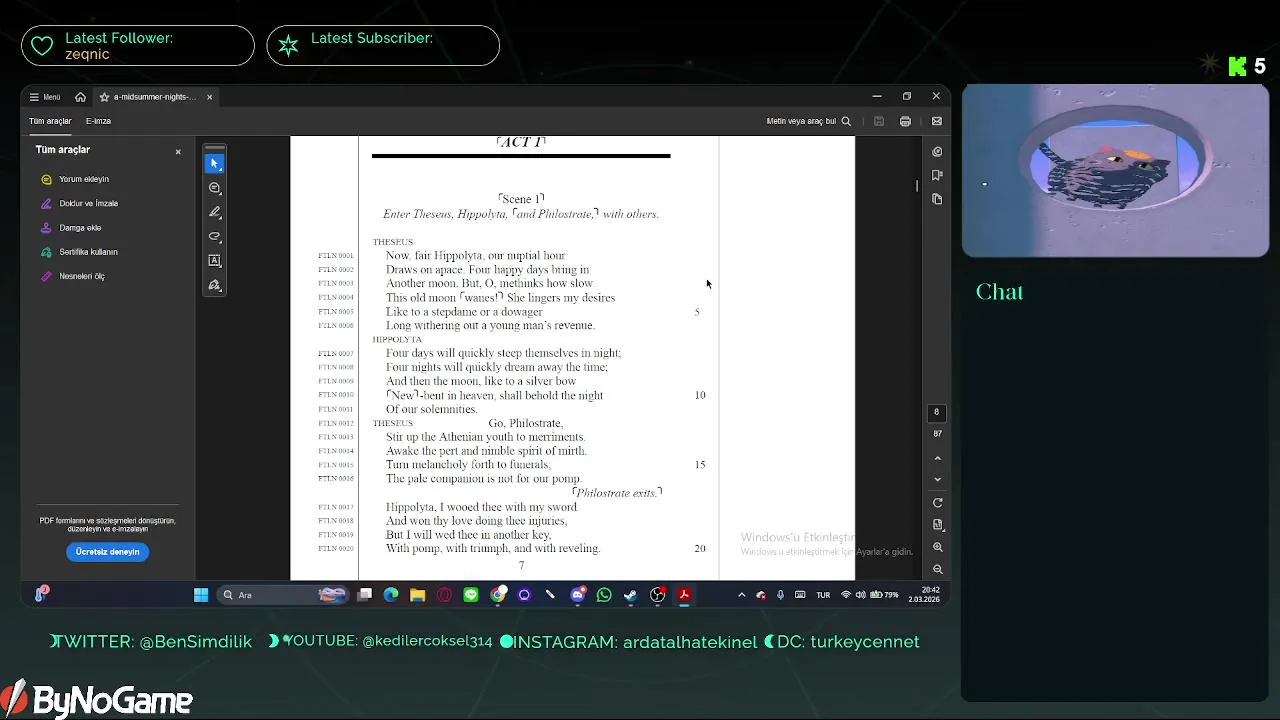Image resolution: width=1280 pixels, height=720 pixels.
Task: Open Sertifika kullanın tool
Action: tap(79, 252)
